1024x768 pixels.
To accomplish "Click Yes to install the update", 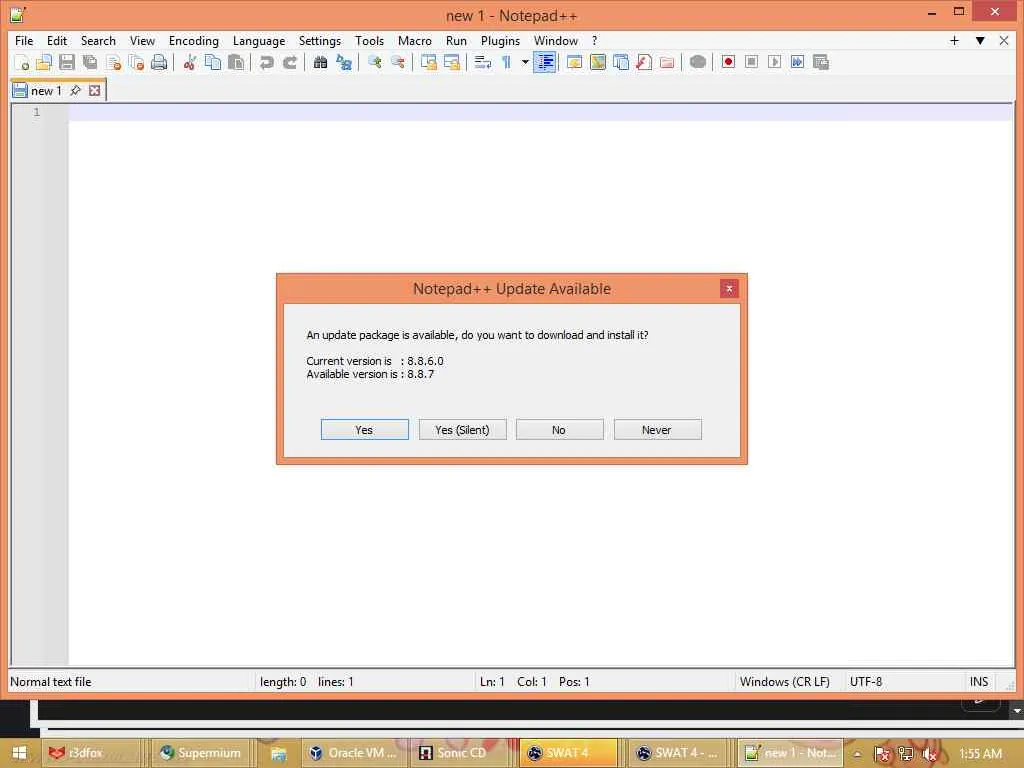I will pos(364,430).
